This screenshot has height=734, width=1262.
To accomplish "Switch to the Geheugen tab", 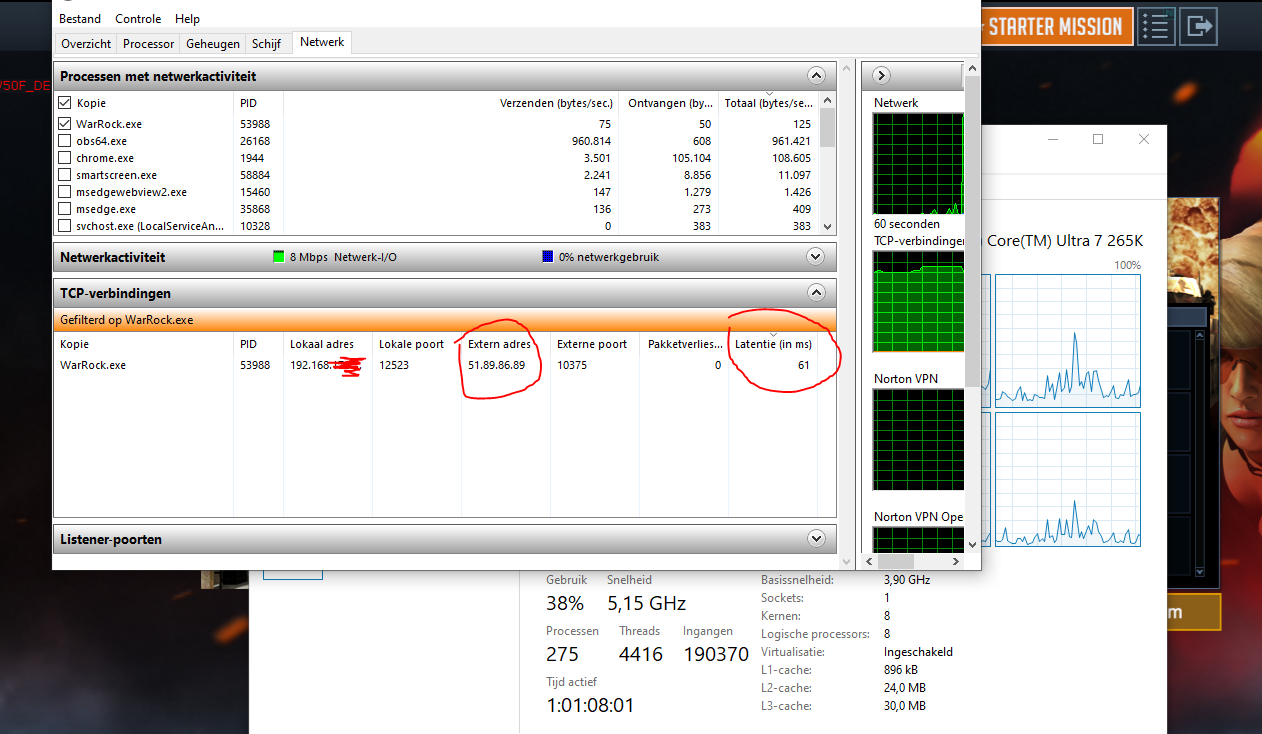I will [213, 44].
